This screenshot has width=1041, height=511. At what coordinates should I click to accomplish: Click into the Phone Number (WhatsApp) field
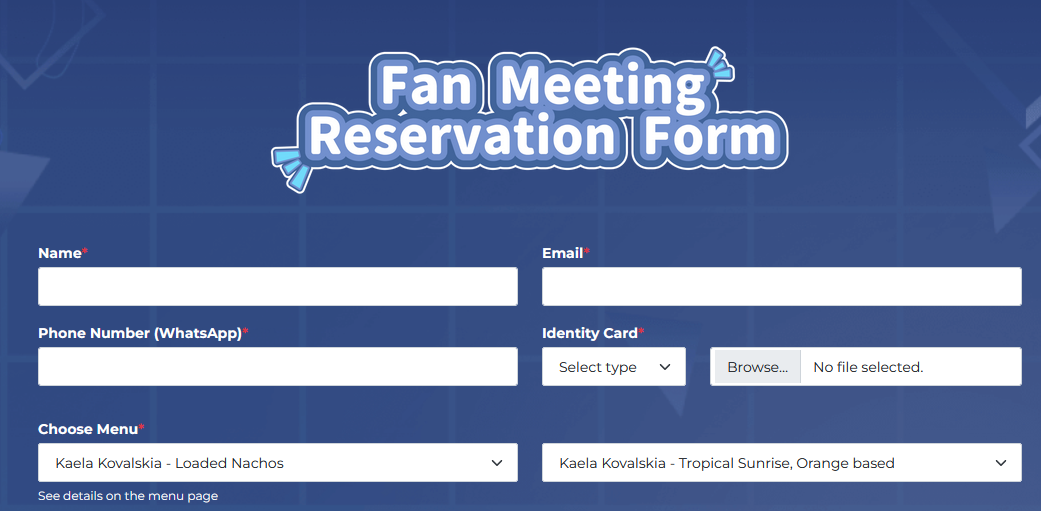click(277, 366)
